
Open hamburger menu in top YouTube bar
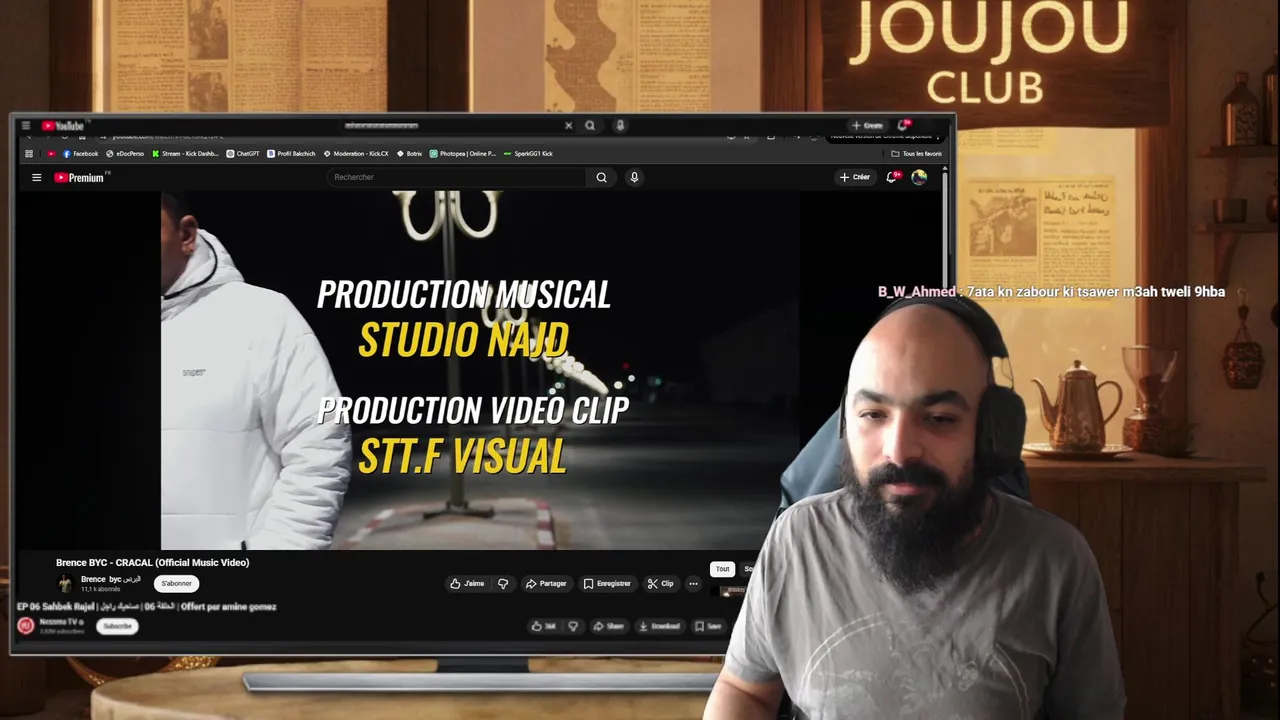coord(26,126)
